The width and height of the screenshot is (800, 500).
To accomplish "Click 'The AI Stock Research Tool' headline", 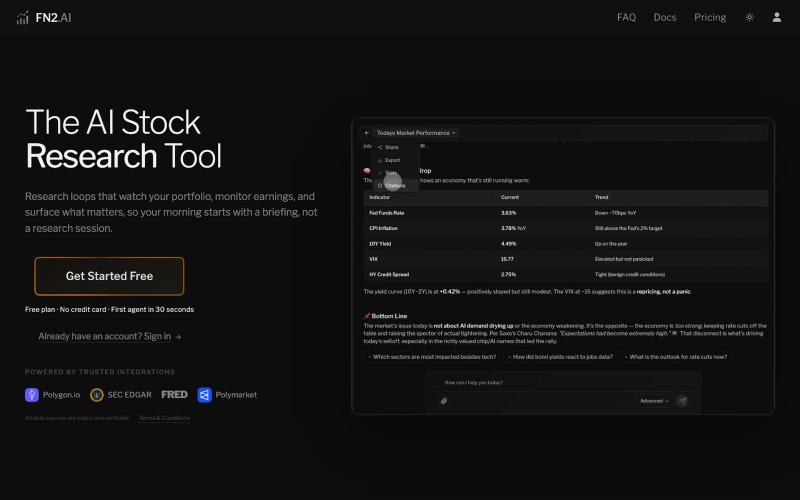I will [123, 139].
